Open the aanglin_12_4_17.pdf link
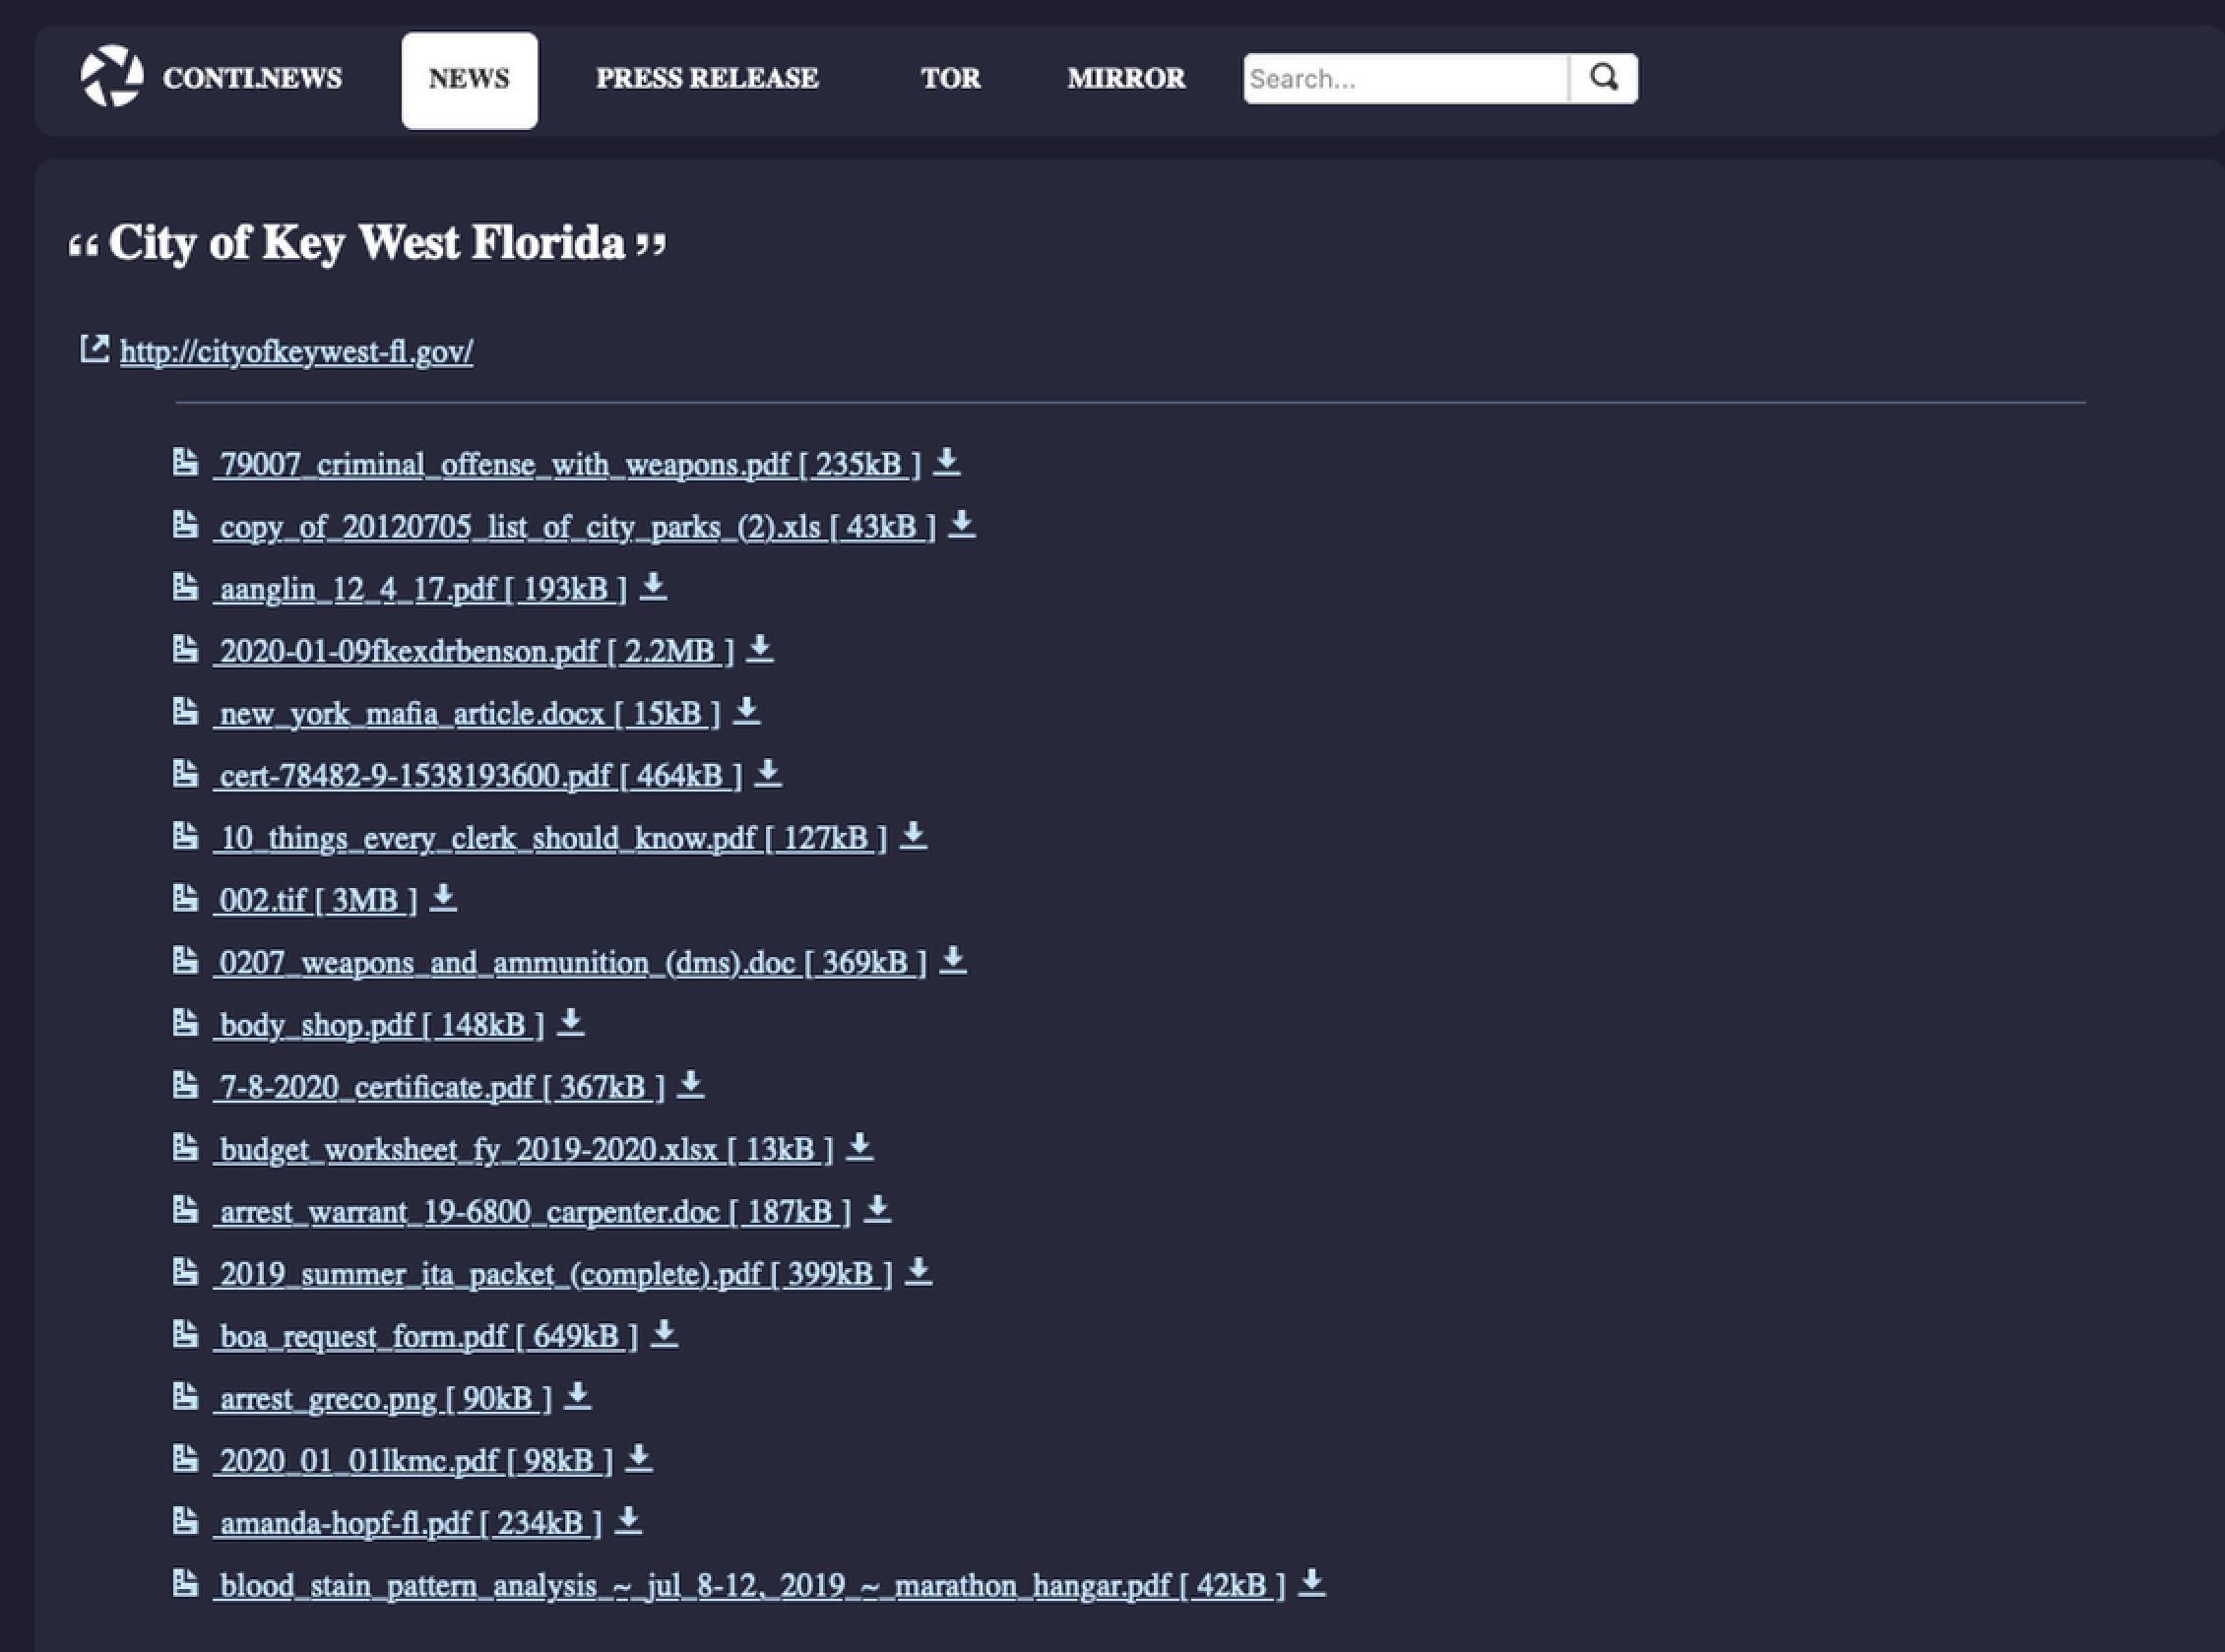 420,589
